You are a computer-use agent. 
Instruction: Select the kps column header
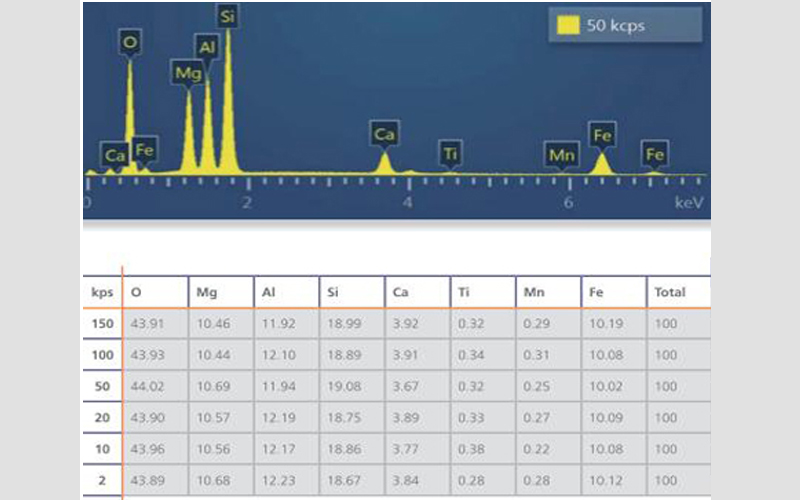pos(101,292)
